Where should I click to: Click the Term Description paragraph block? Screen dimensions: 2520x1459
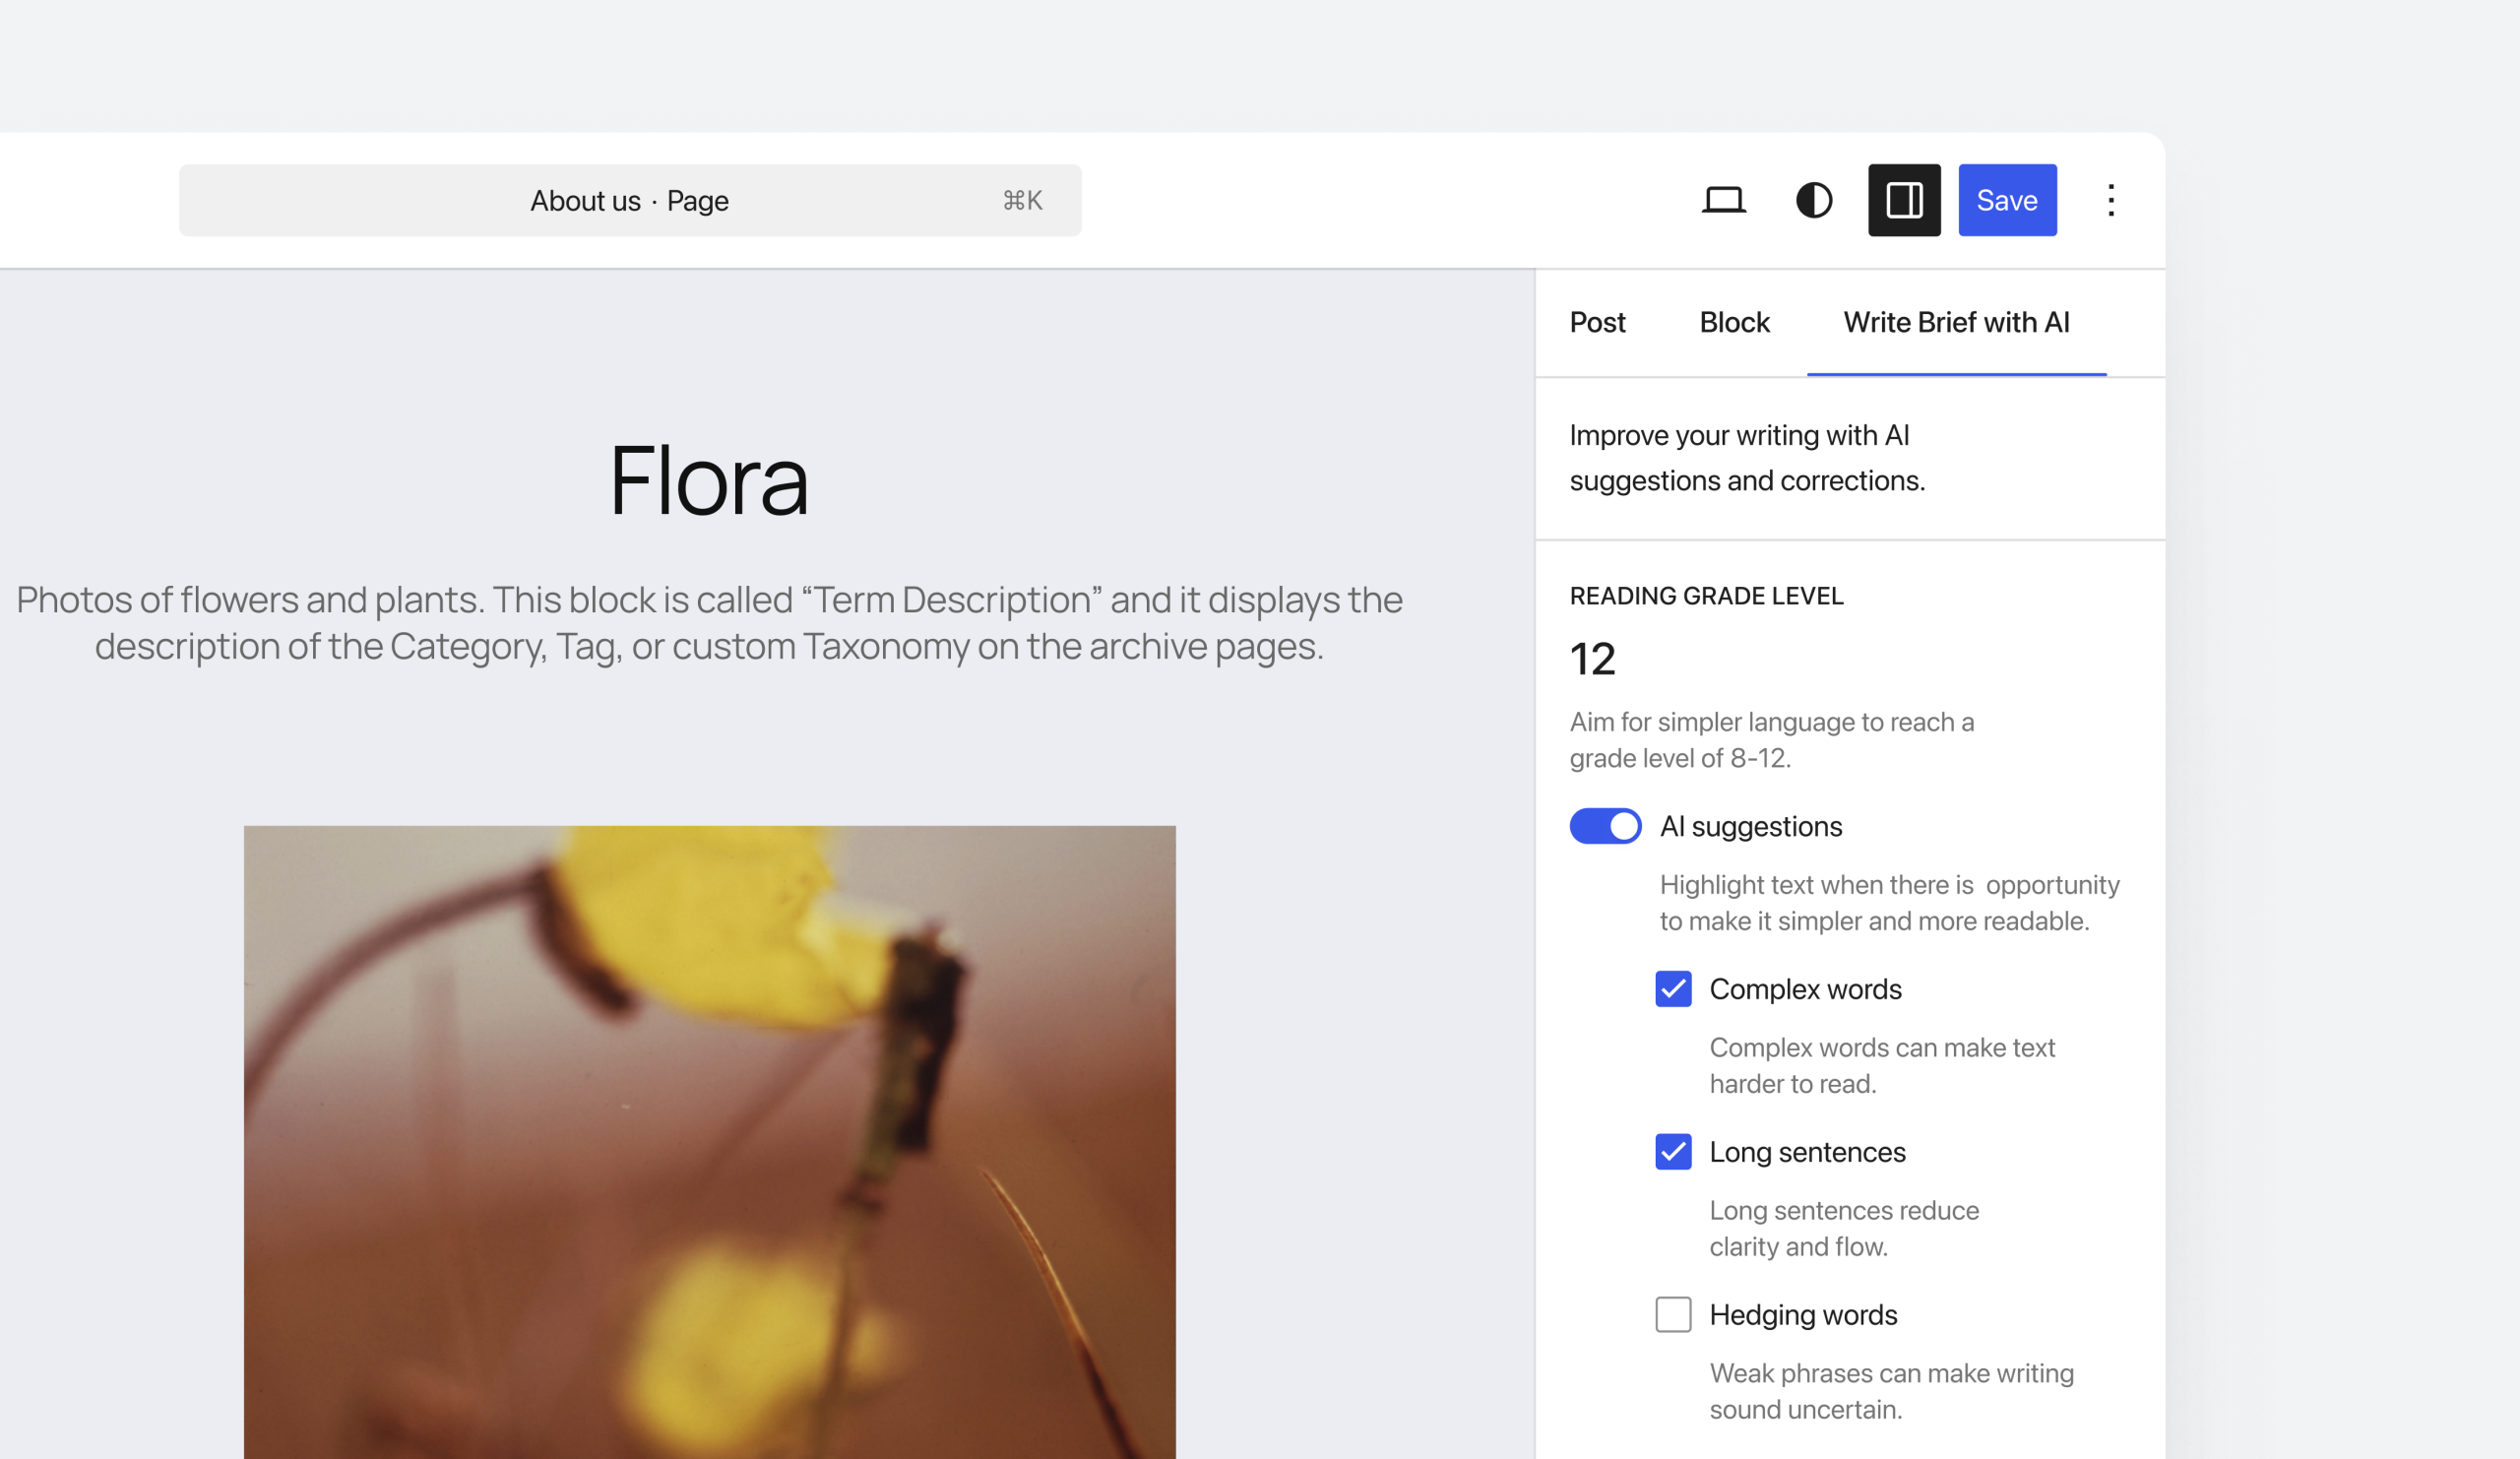click(x=708, y=622)
